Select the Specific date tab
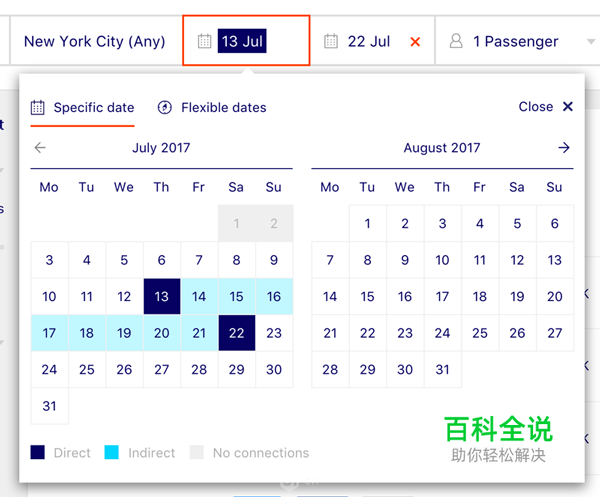The height and width of the screenshot is (497, 600). [x=93, y=107]
